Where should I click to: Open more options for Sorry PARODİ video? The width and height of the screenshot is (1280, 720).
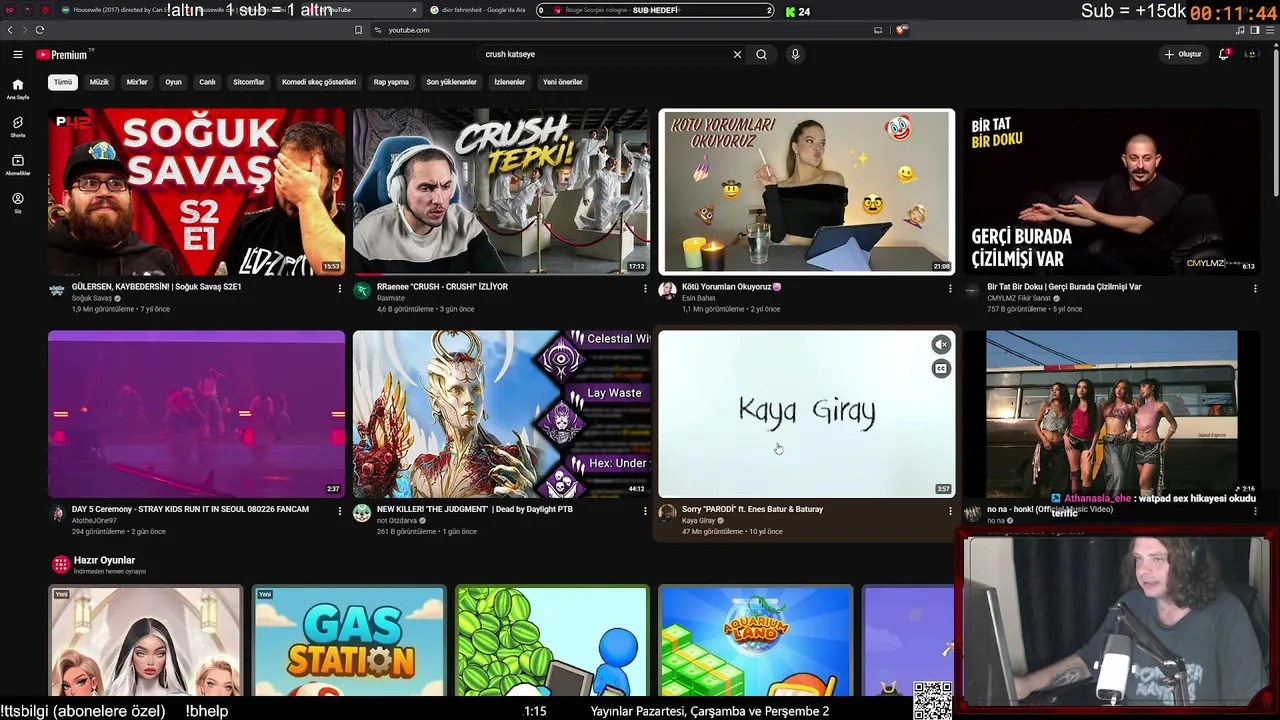(950, 511)
